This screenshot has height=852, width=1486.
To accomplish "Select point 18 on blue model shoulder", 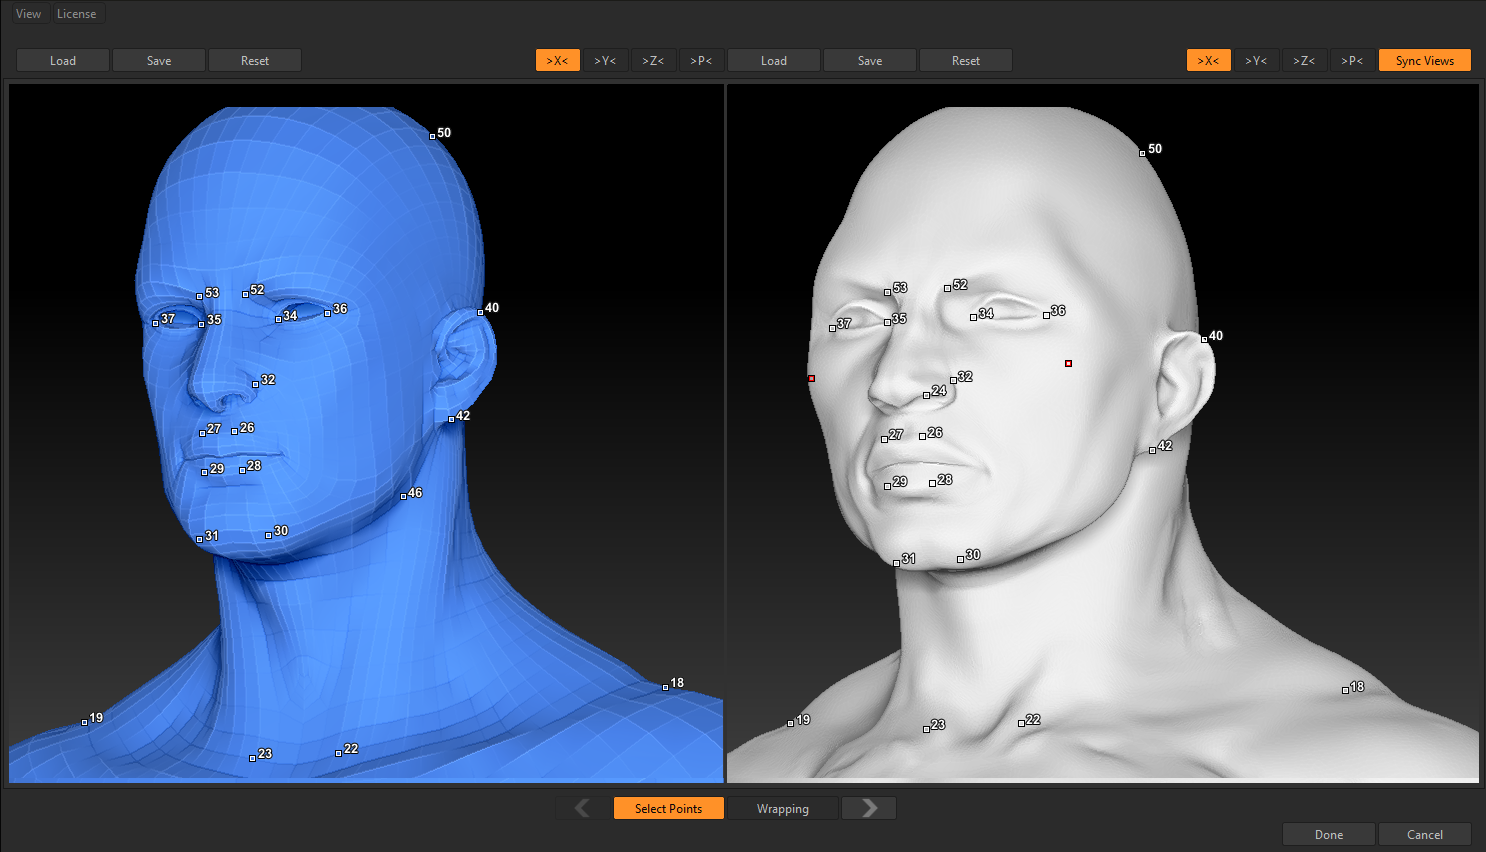I will coord(665,687).
